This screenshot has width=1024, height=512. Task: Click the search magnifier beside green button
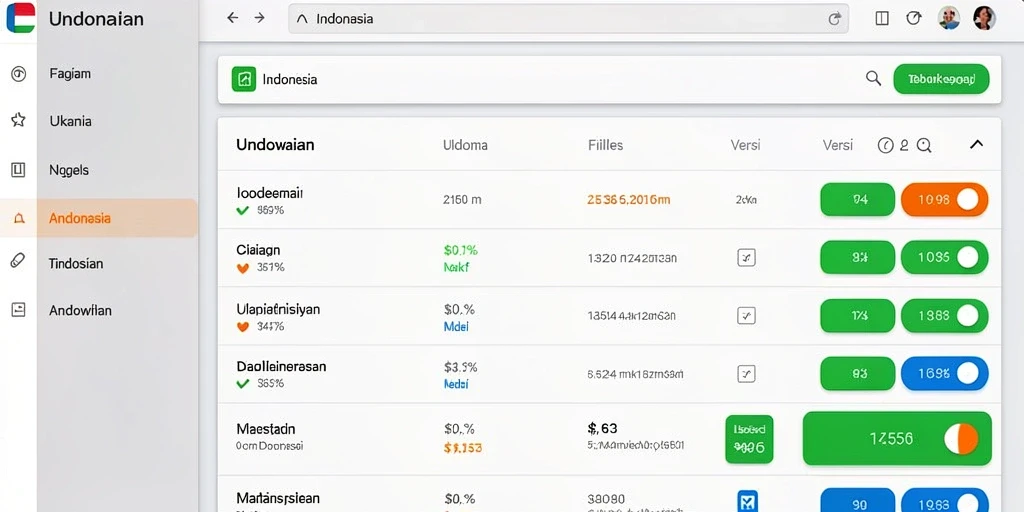click(x=873, y=78)
